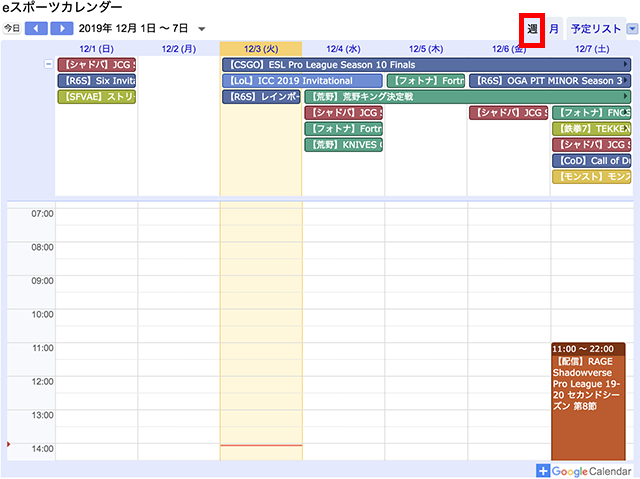Open the calendar options dropdown arrow at top right
This screenshot has height=479, width=640.
pos(633,29)
